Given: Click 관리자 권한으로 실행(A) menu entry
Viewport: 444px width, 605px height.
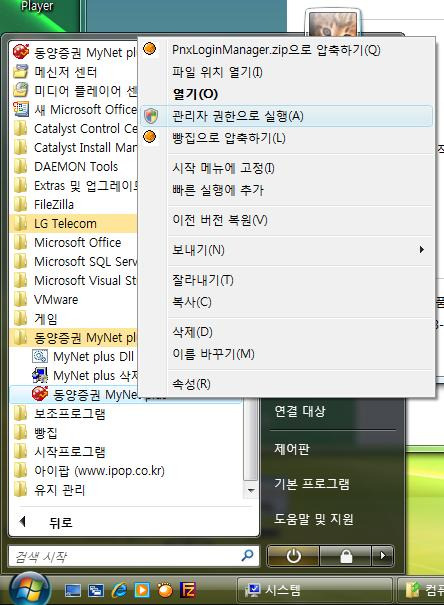Looking at the screenshot, I should coord(287,116).
